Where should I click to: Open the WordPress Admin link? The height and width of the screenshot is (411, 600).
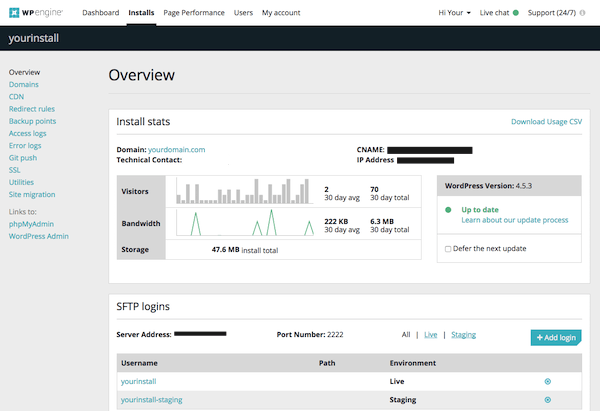click(39, 236)
